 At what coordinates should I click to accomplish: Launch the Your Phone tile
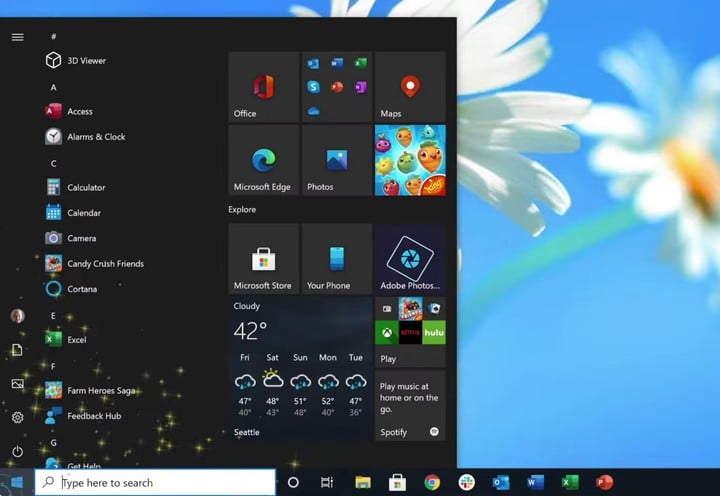point(337,259)
